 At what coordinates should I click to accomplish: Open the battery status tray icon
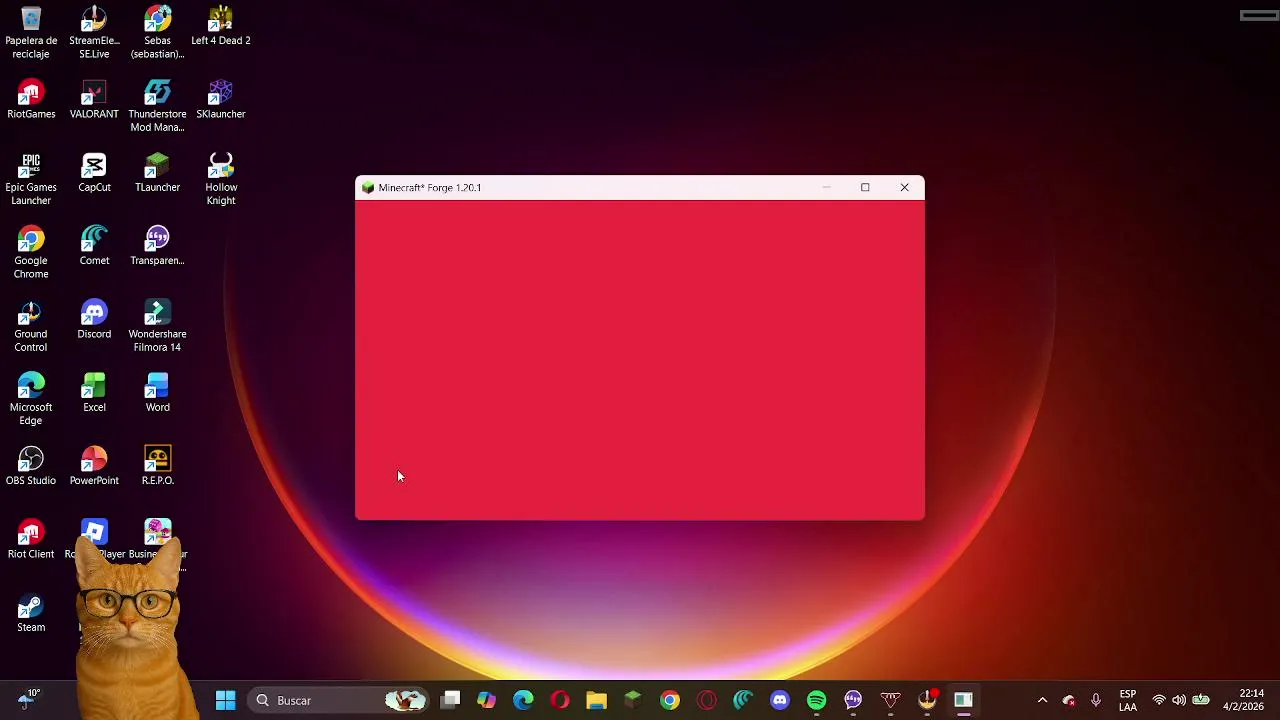coord(1201,700)
